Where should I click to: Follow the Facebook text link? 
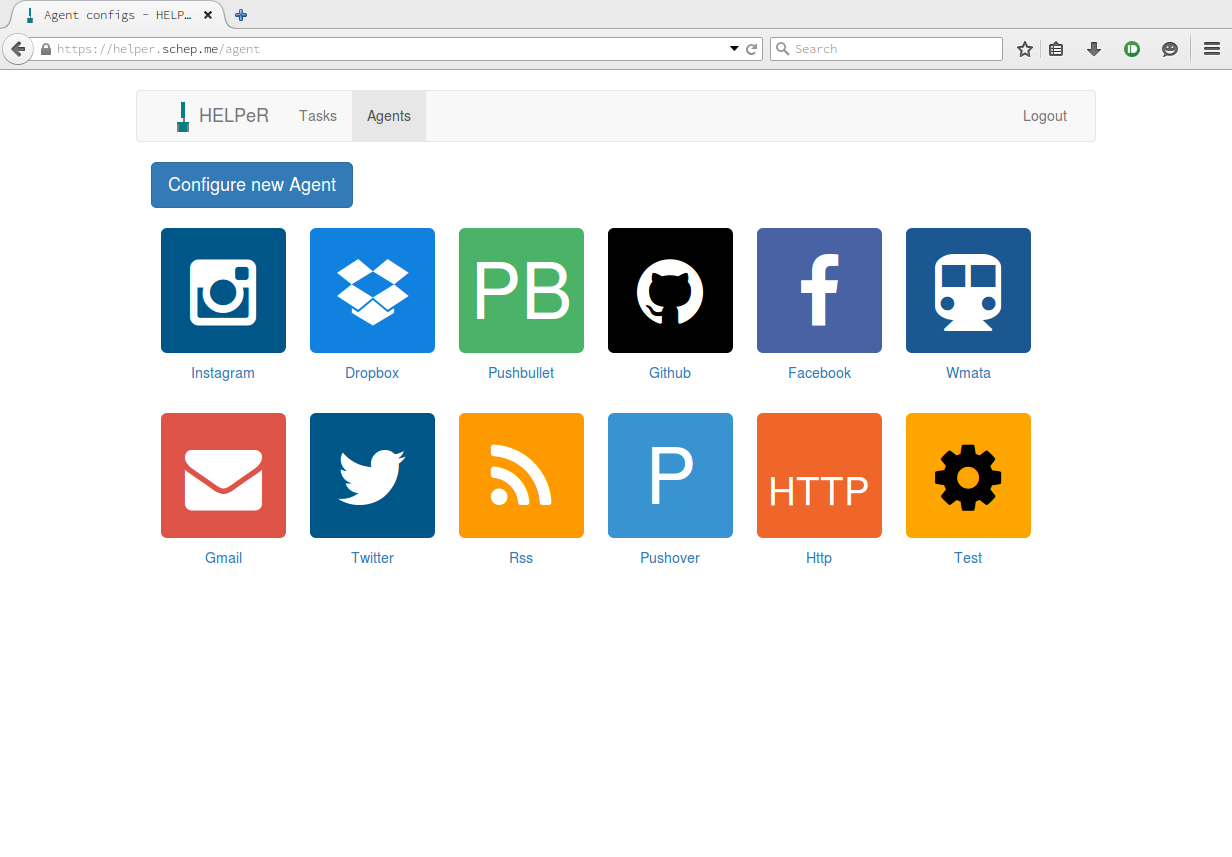click(x=819, y=373)
